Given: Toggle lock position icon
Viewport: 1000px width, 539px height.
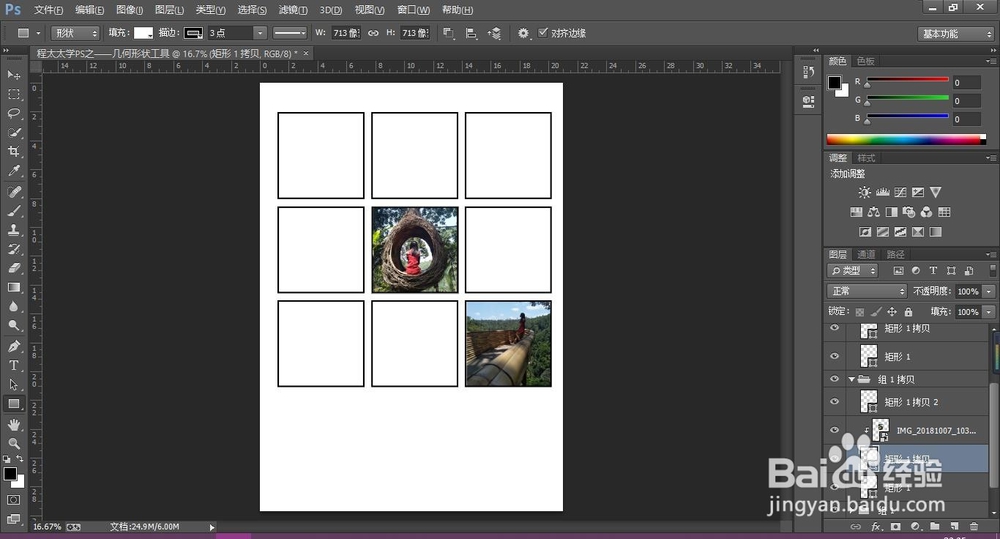Looking at the screenshot, I should [892, 312].
